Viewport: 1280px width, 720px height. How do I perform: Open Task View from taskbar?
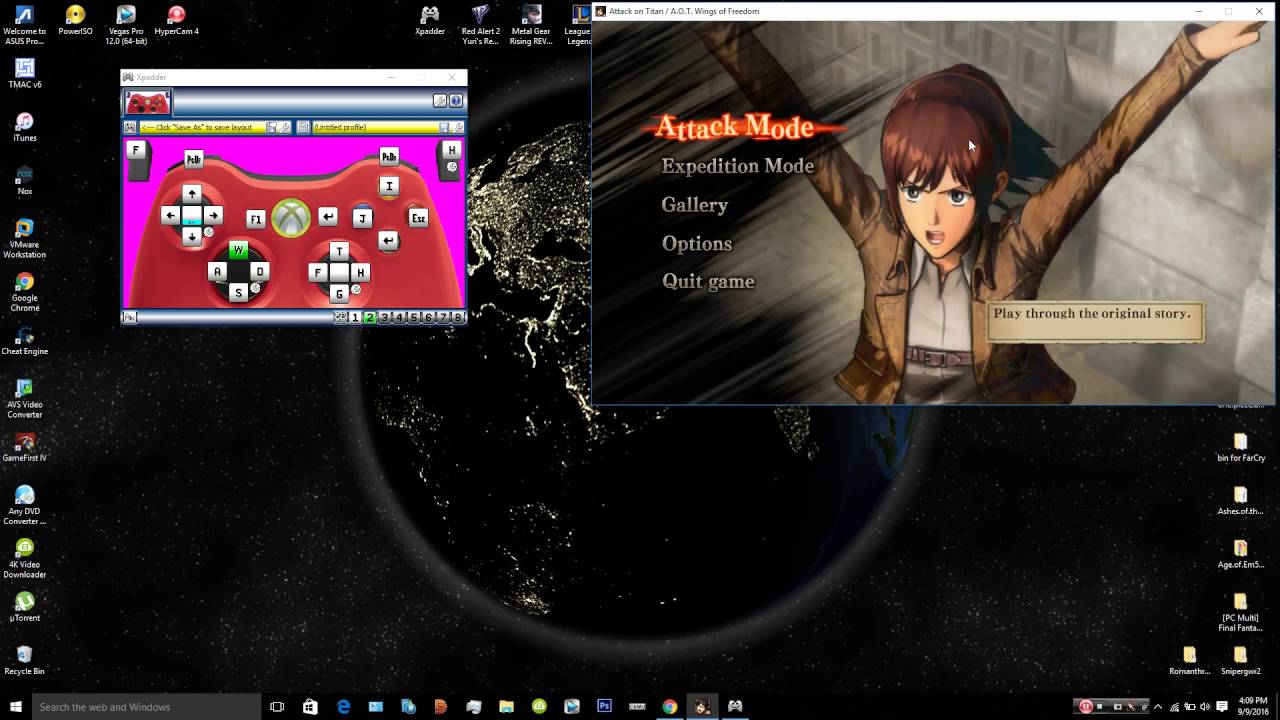pos(277,706)
